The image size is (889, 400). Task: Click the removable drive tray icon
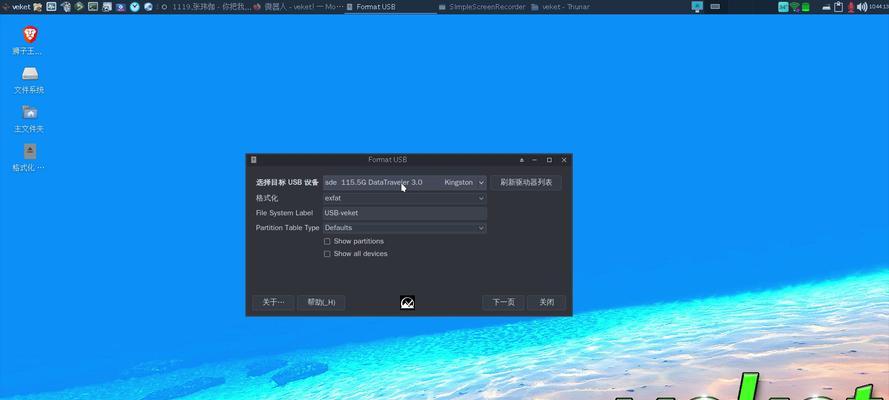827,7
